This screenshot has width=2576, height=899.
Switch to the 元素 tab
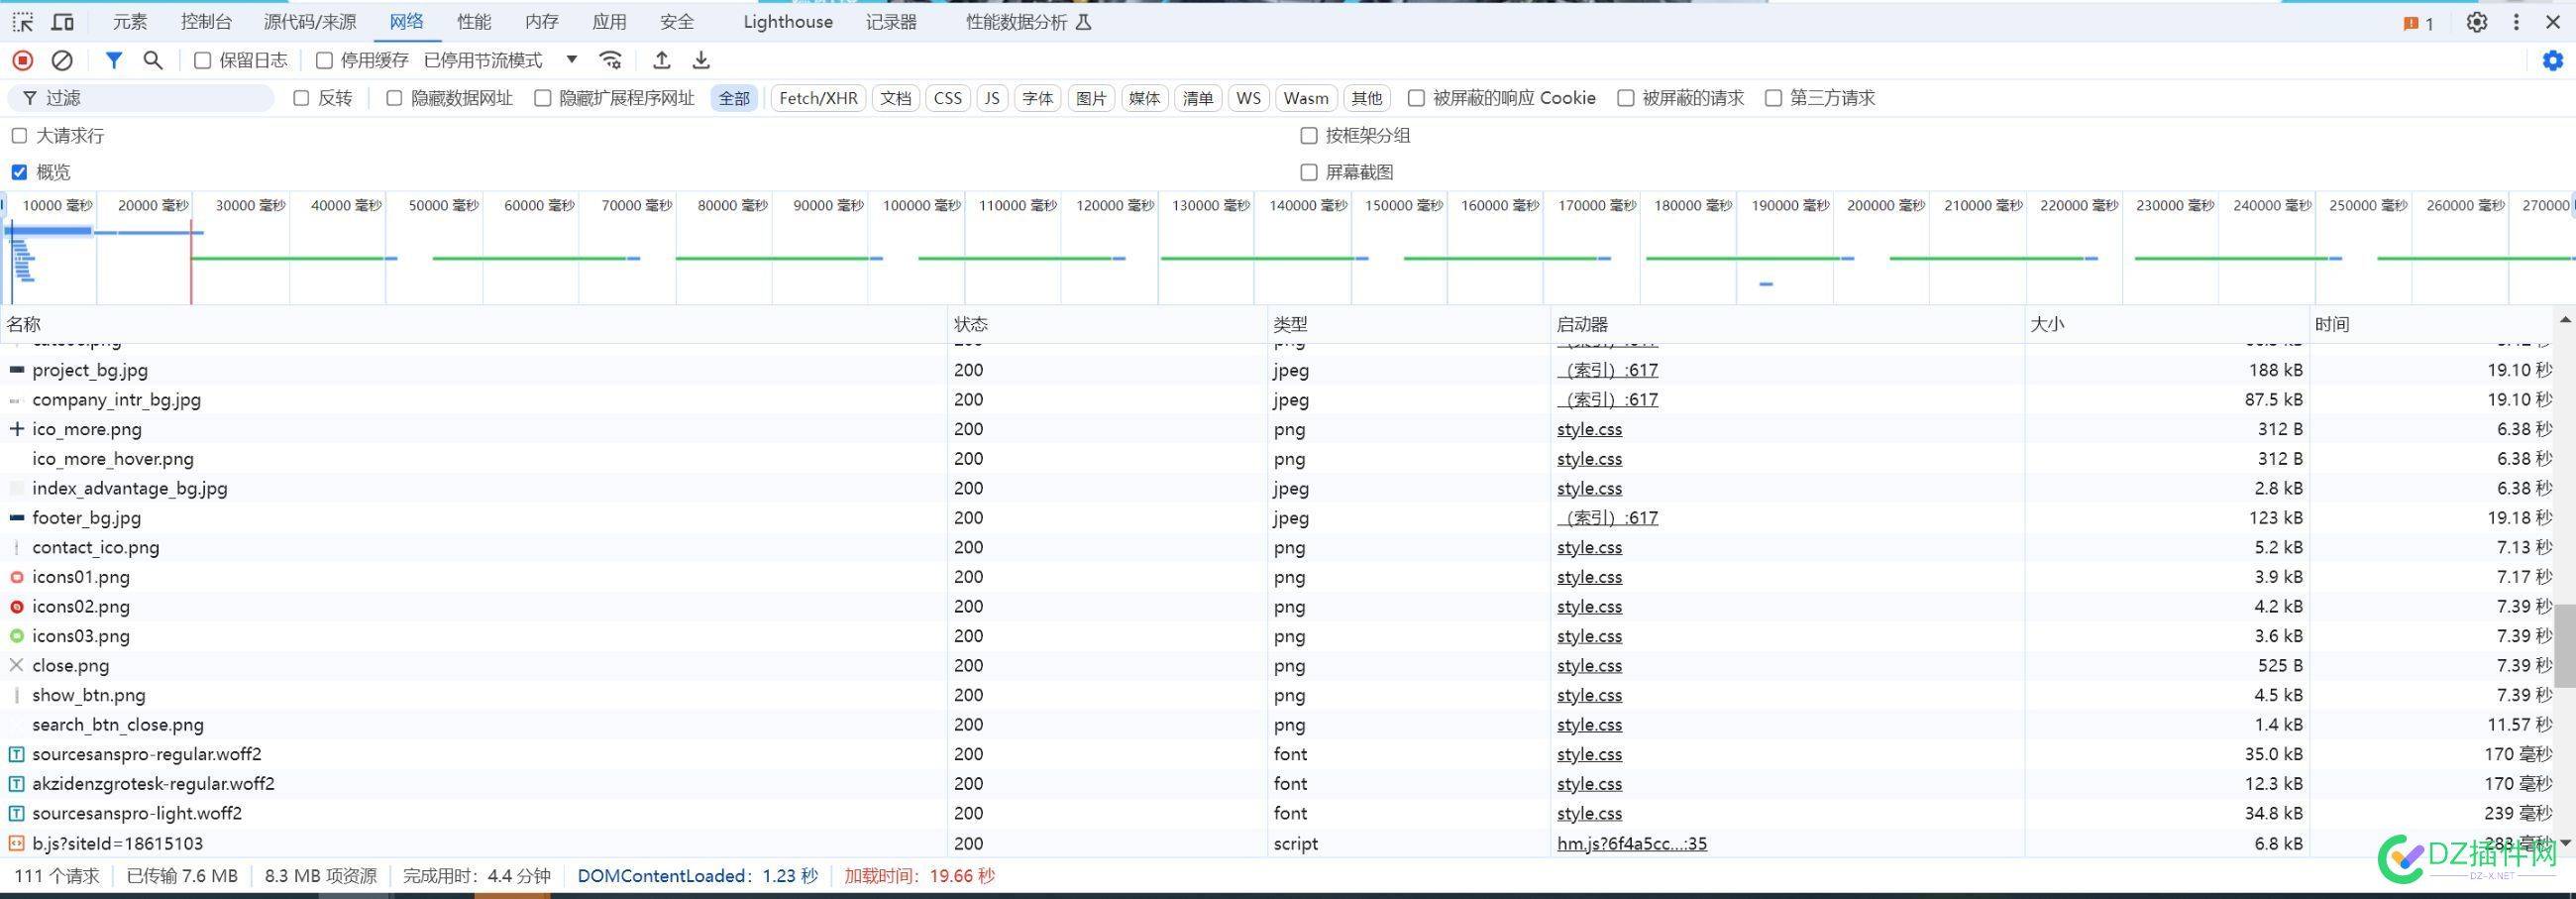129,22
